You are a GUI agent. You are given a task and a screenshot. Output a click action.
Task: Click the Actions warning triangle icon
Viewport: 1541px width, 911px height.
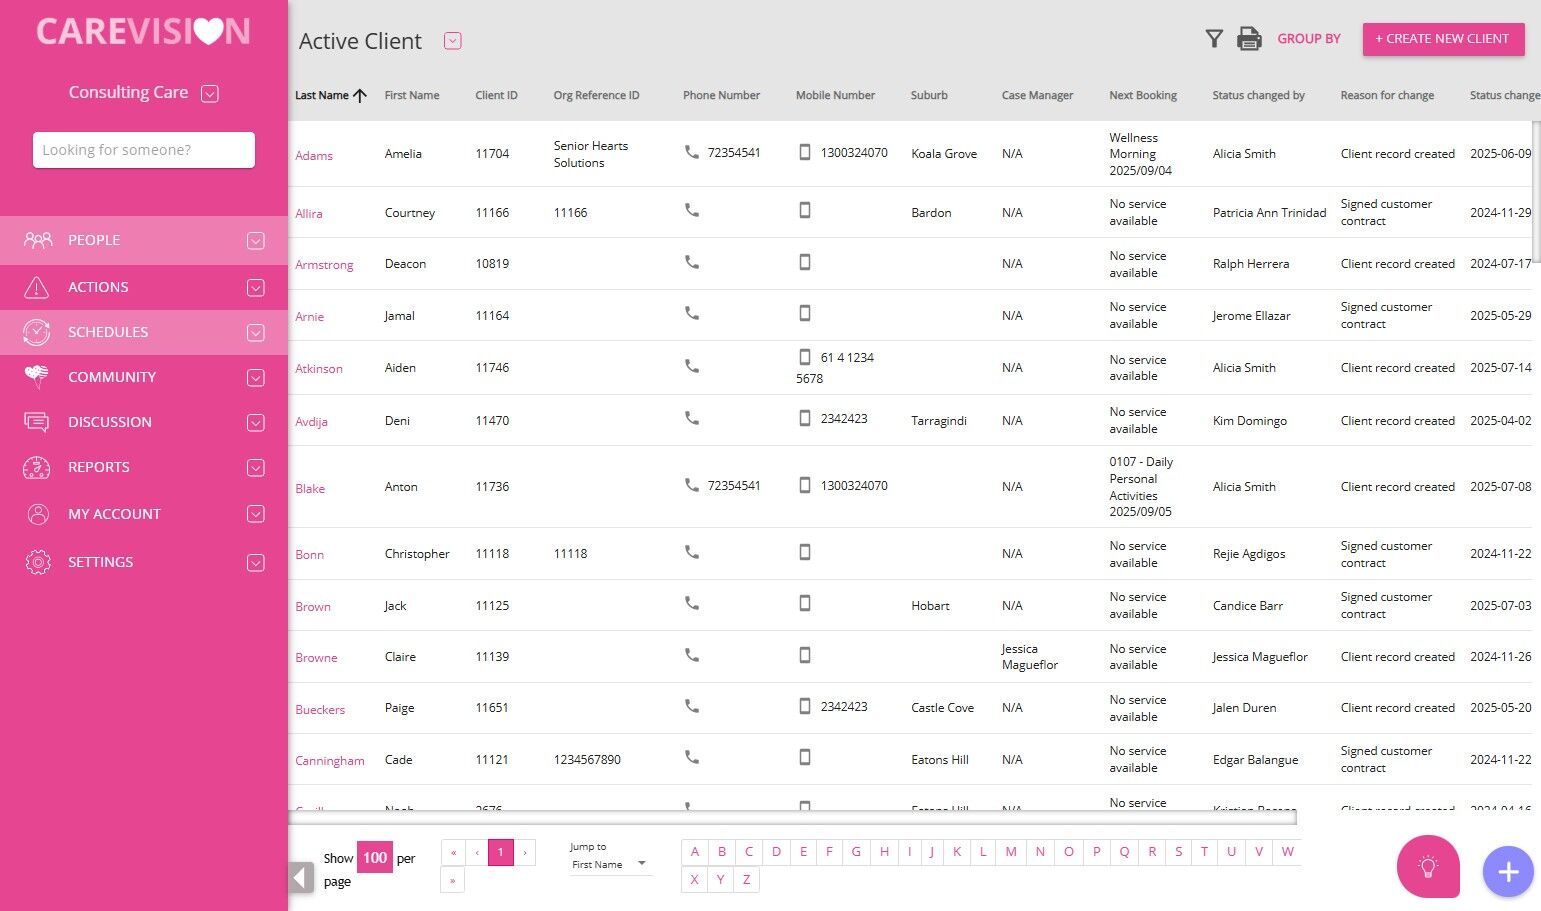point(36,288)
